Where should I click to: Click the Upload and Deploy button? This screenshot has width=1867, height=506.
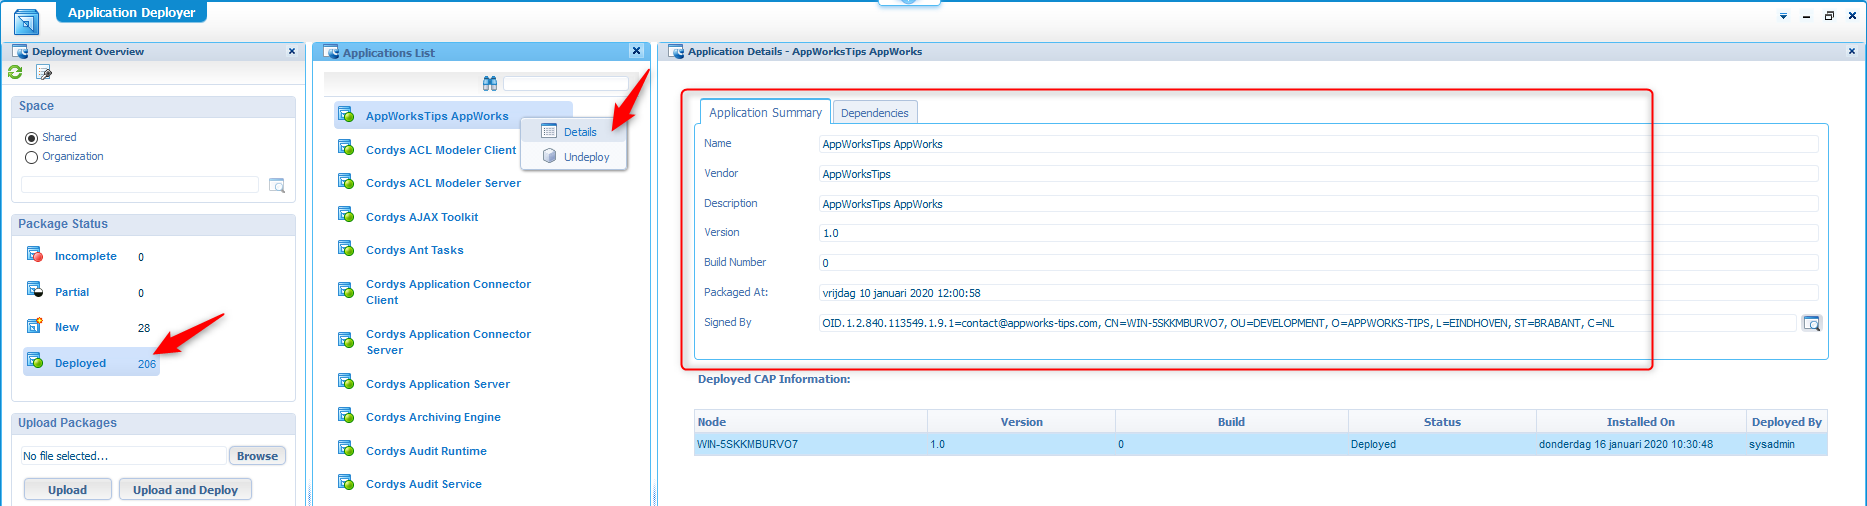coord(185,490)
